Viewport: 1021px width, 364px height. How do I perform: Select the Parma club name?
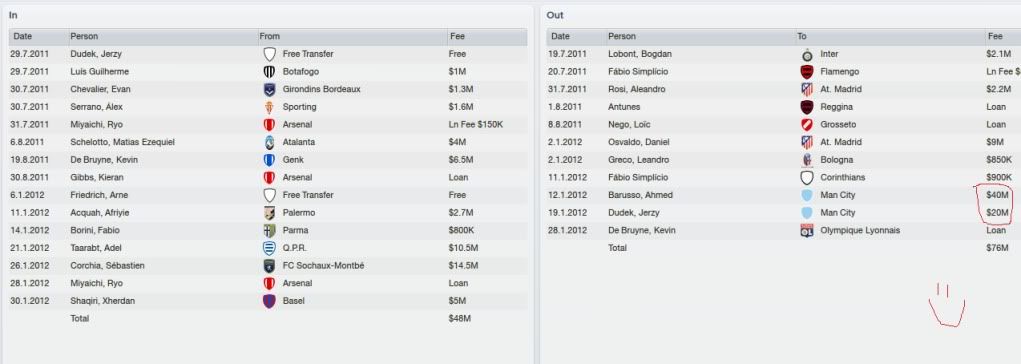[294, 231]
